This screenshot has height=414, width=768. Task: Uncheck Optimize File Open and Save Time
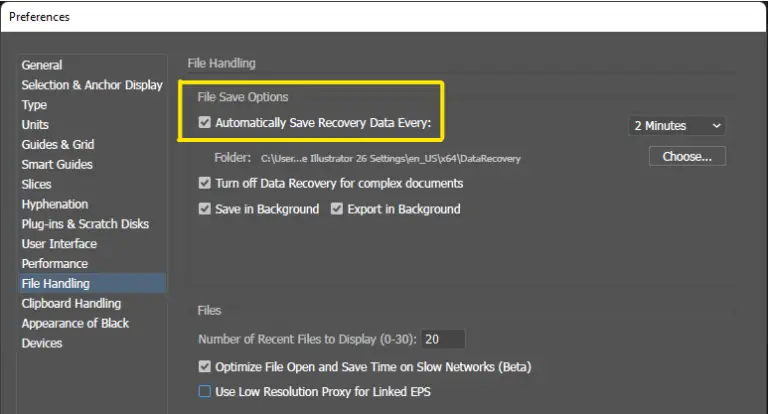pos(206,367)
